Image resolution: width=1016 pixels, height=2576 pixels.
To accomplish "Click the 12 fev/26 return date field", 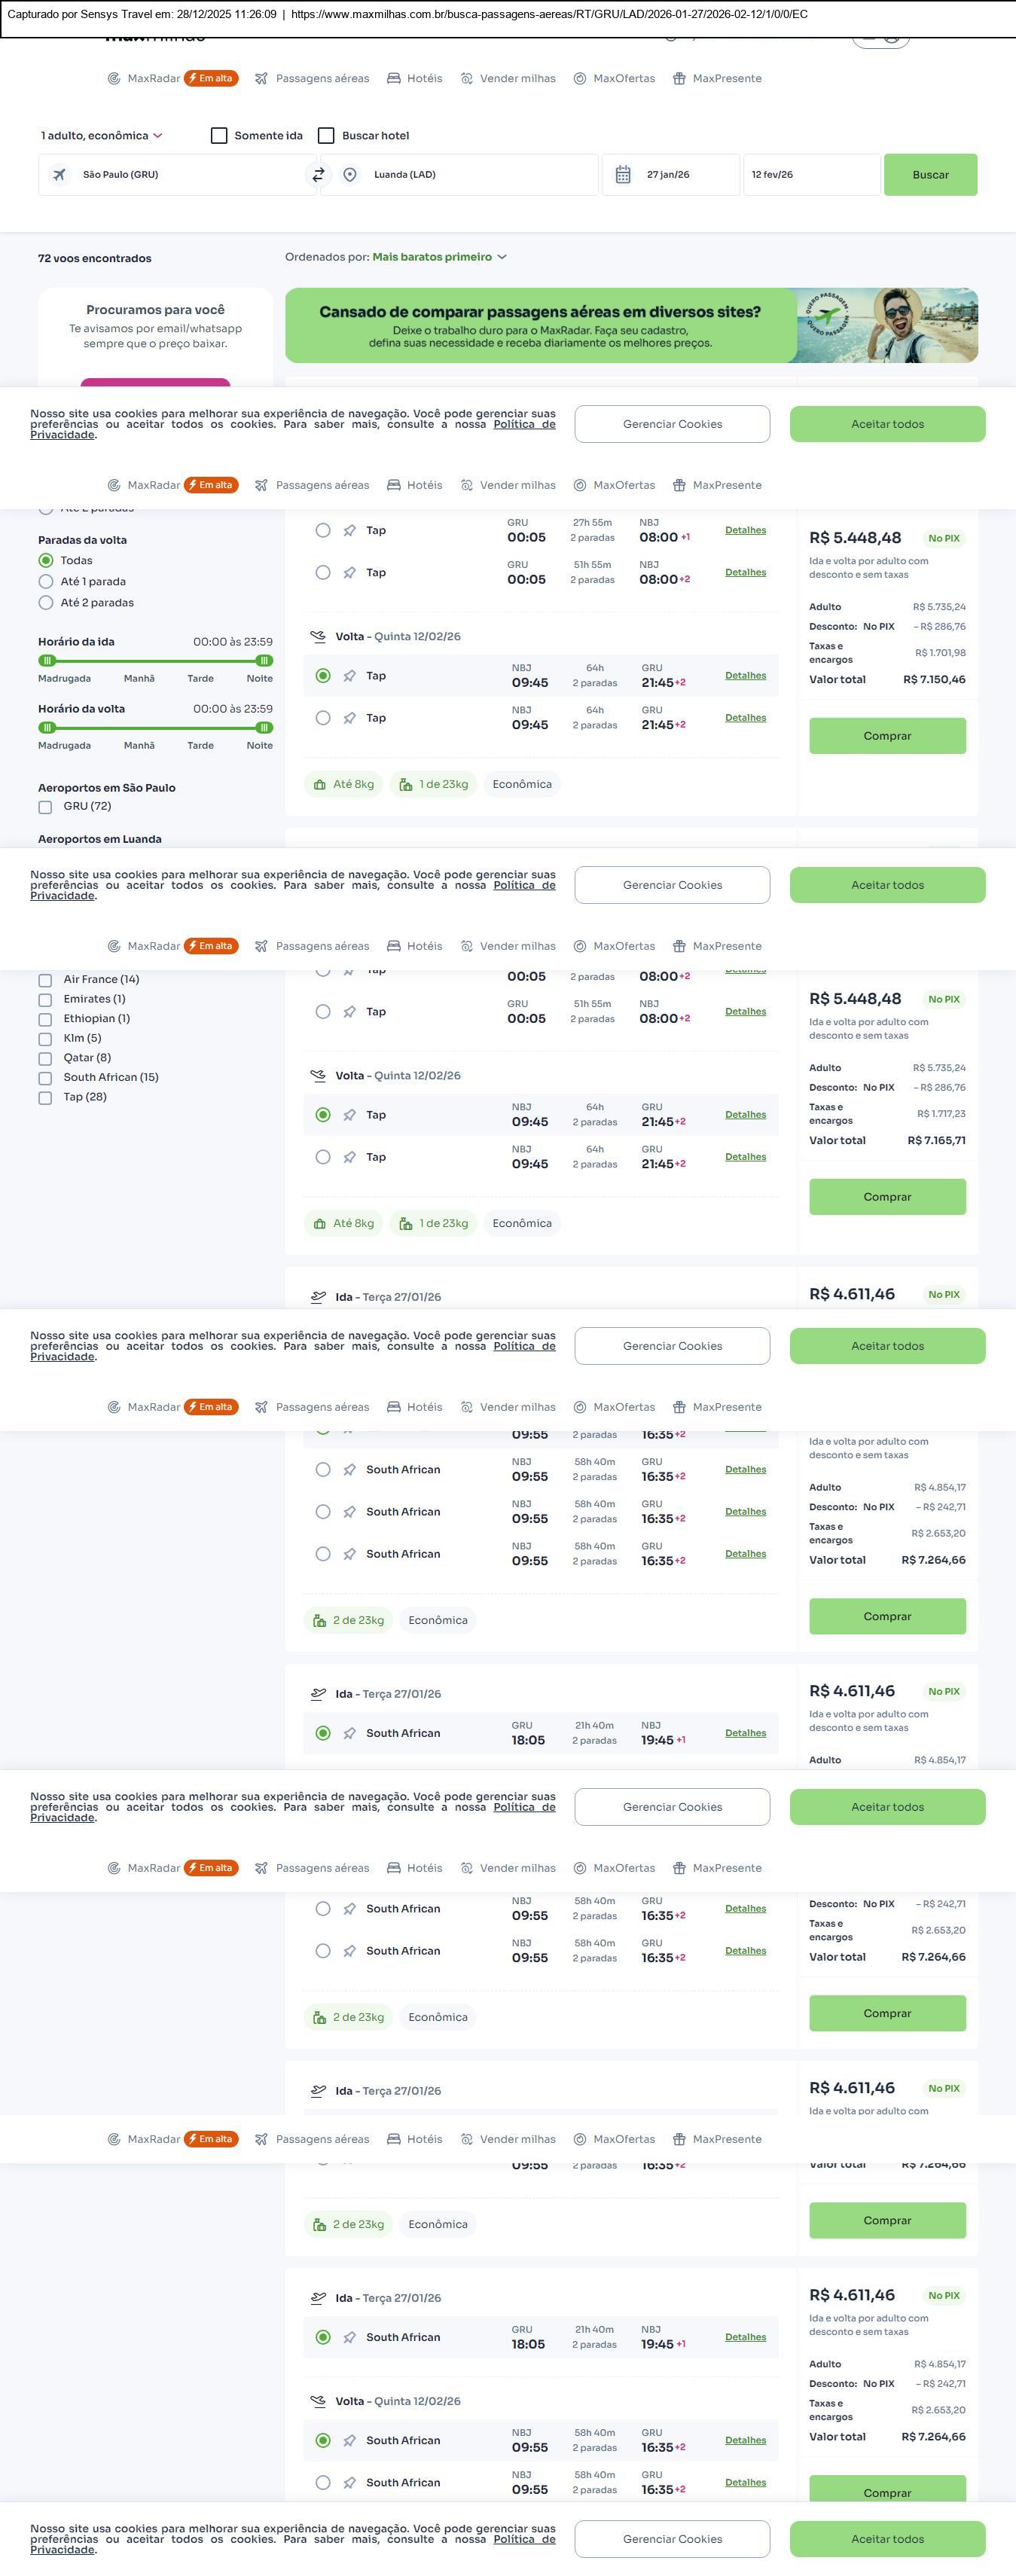I will click(x=811, y=175).
